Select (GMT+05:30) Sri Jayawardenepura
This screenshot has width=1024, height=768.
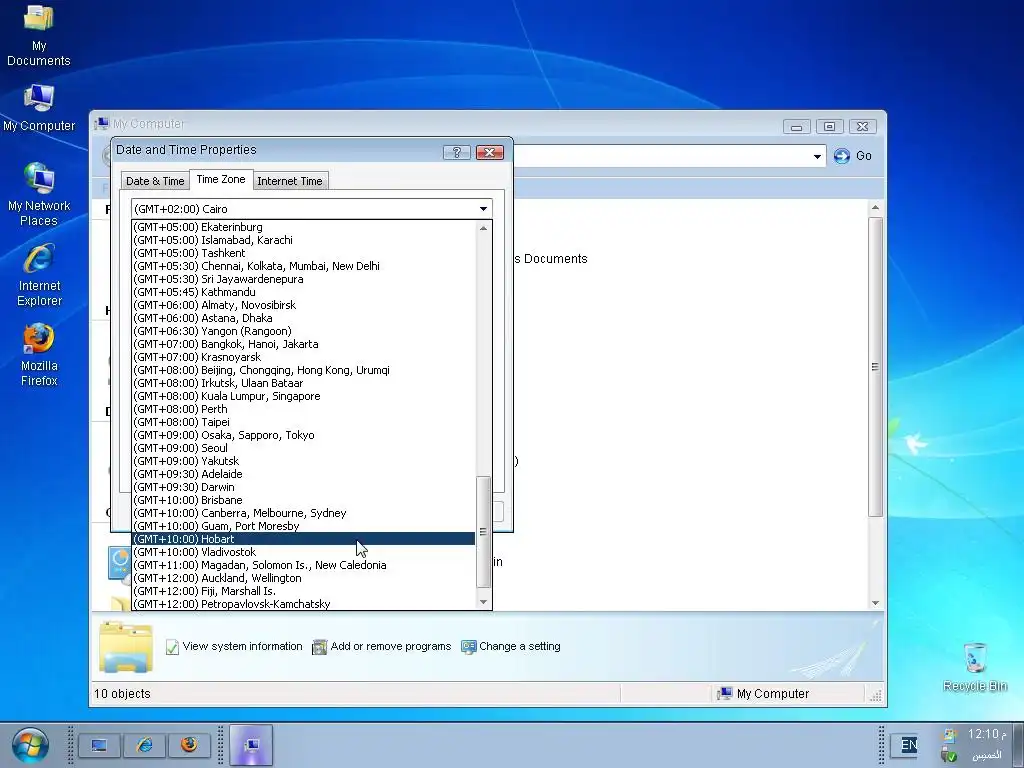[304, 280]
